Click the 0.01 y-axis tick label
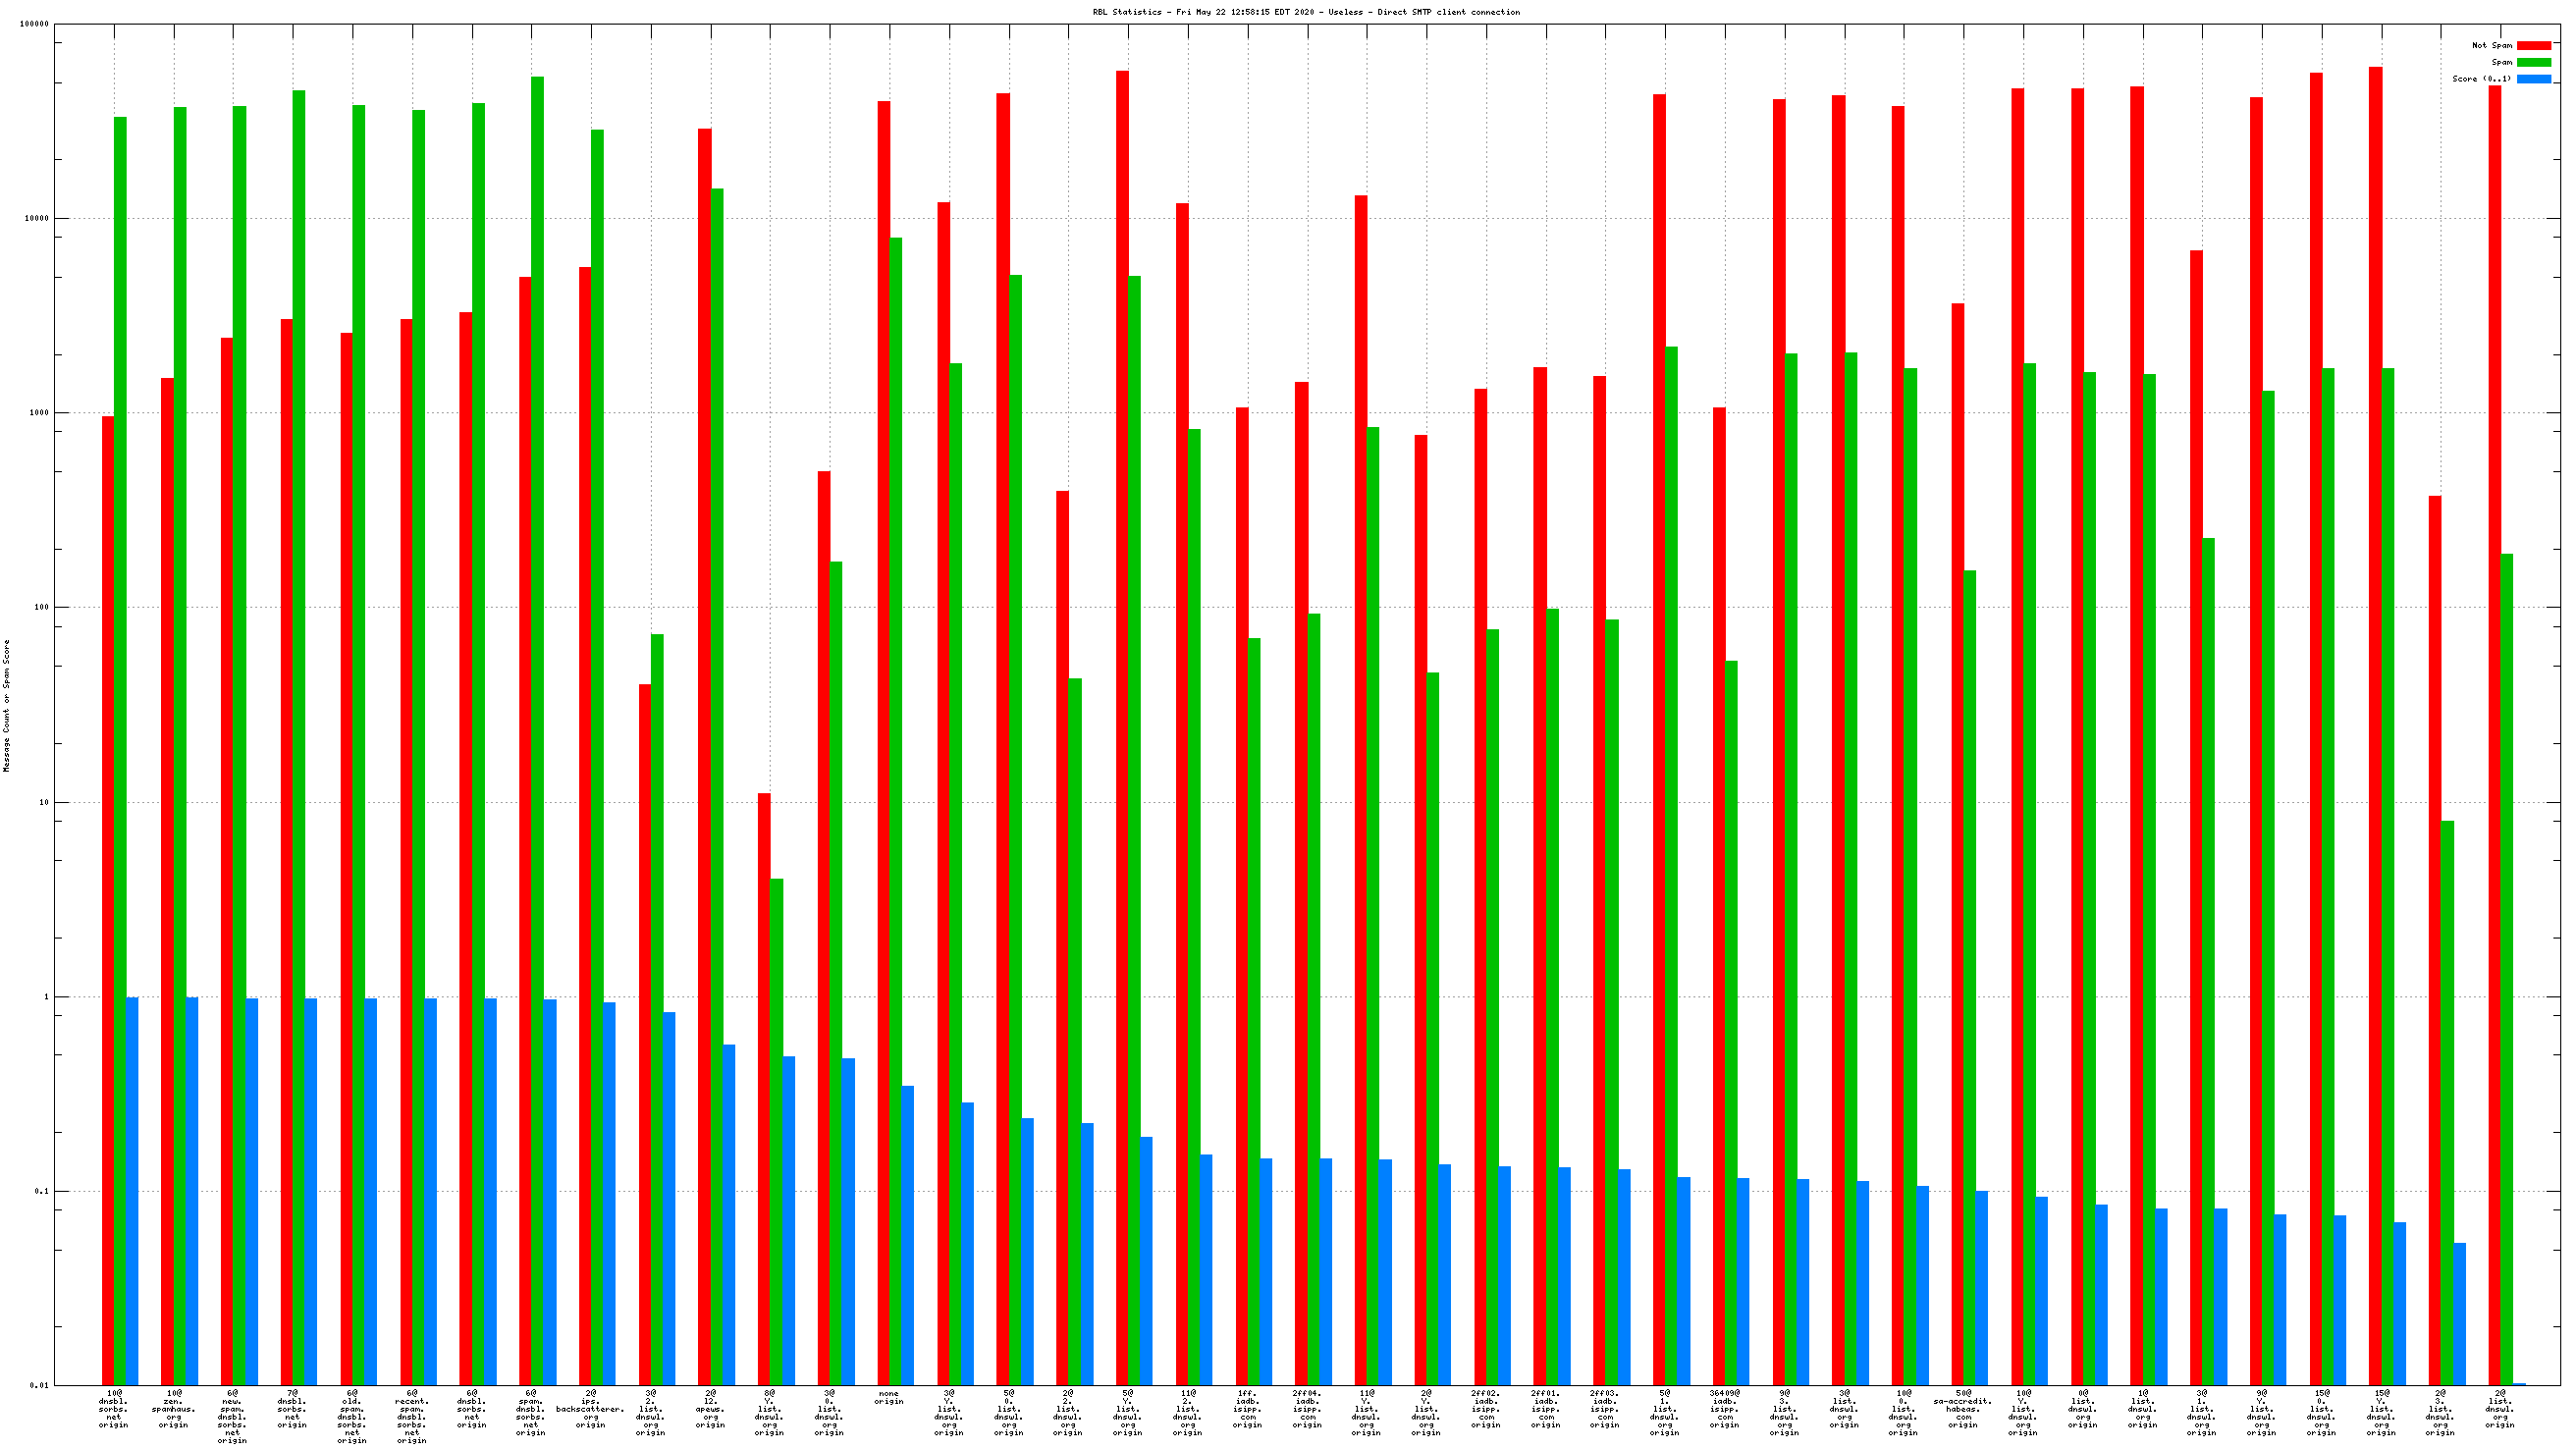2576x1449 pixels. pyautogui.click(x=39, y=1386)
